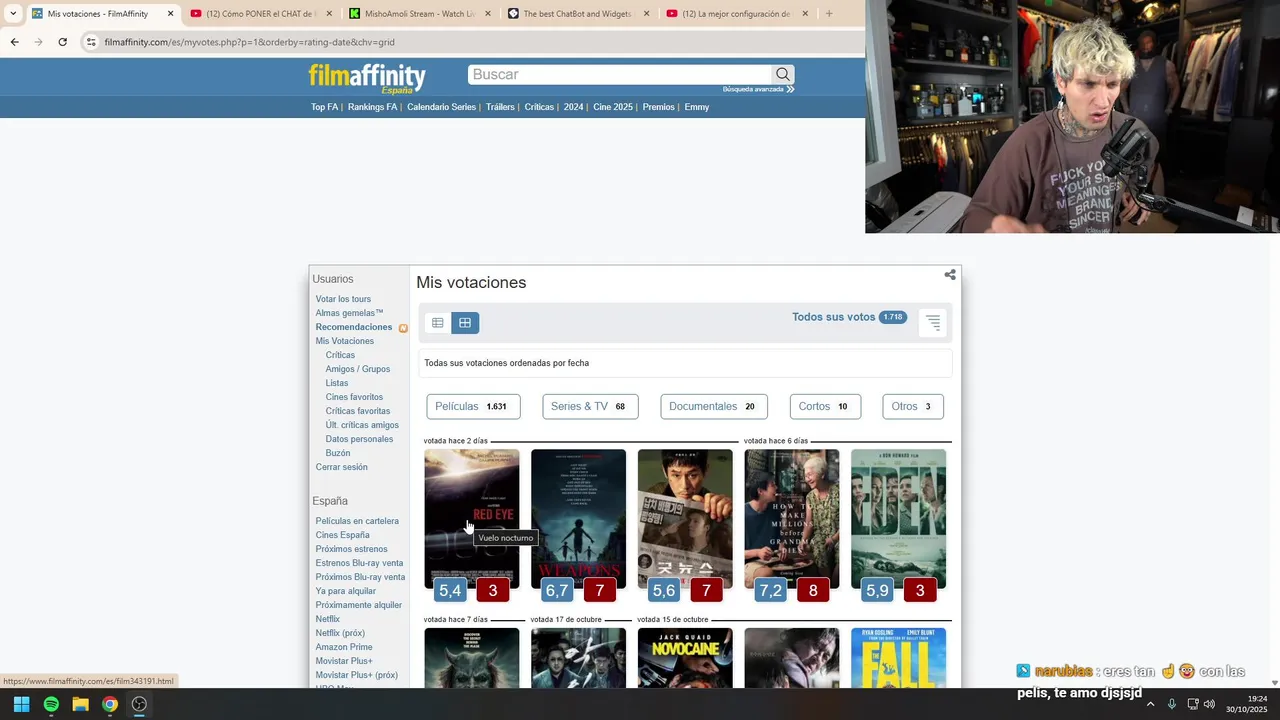
Task: Open Recomendaciones sidebar link
Action: (354, 327)
